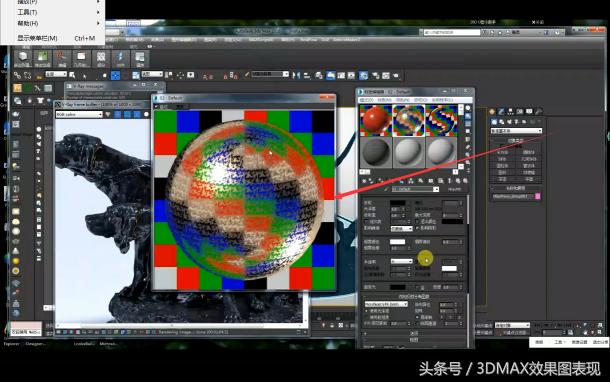Open the second menu in the Material Editor menu bar
Screen dimensions: 610x382
point(384,100)
